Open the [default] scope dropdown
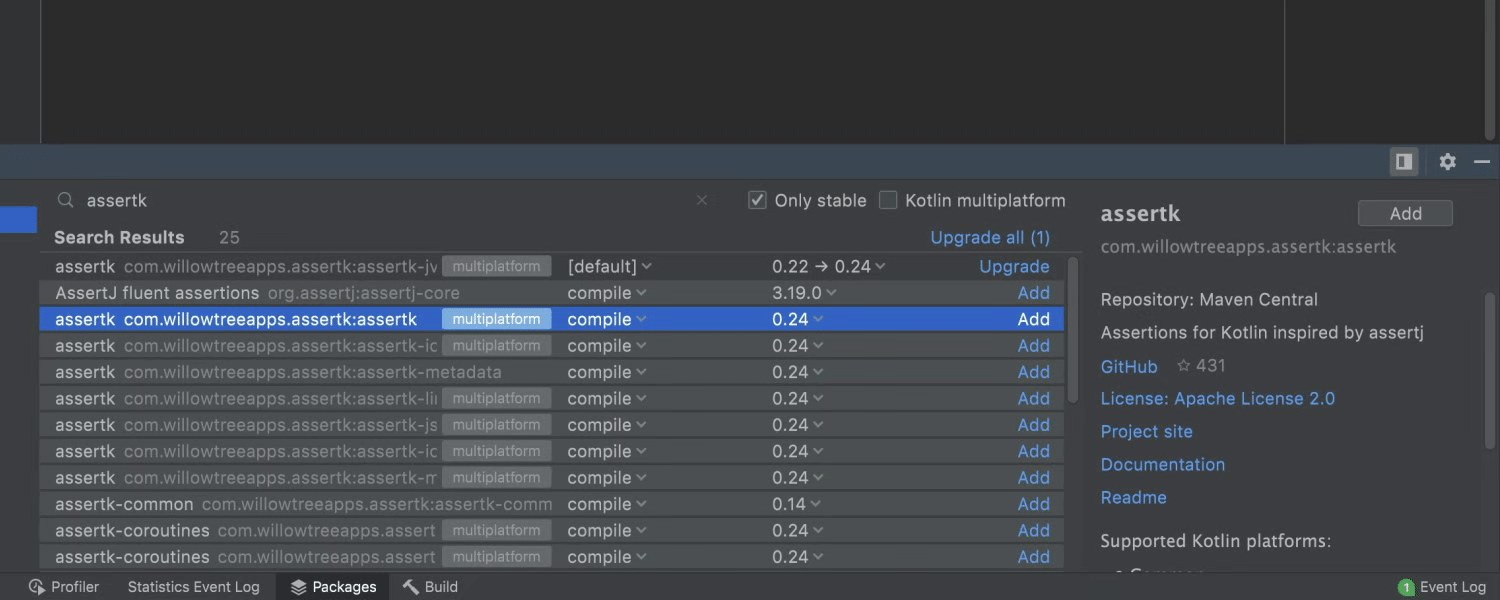The image size is (1500, 600). tap(609, 266)
